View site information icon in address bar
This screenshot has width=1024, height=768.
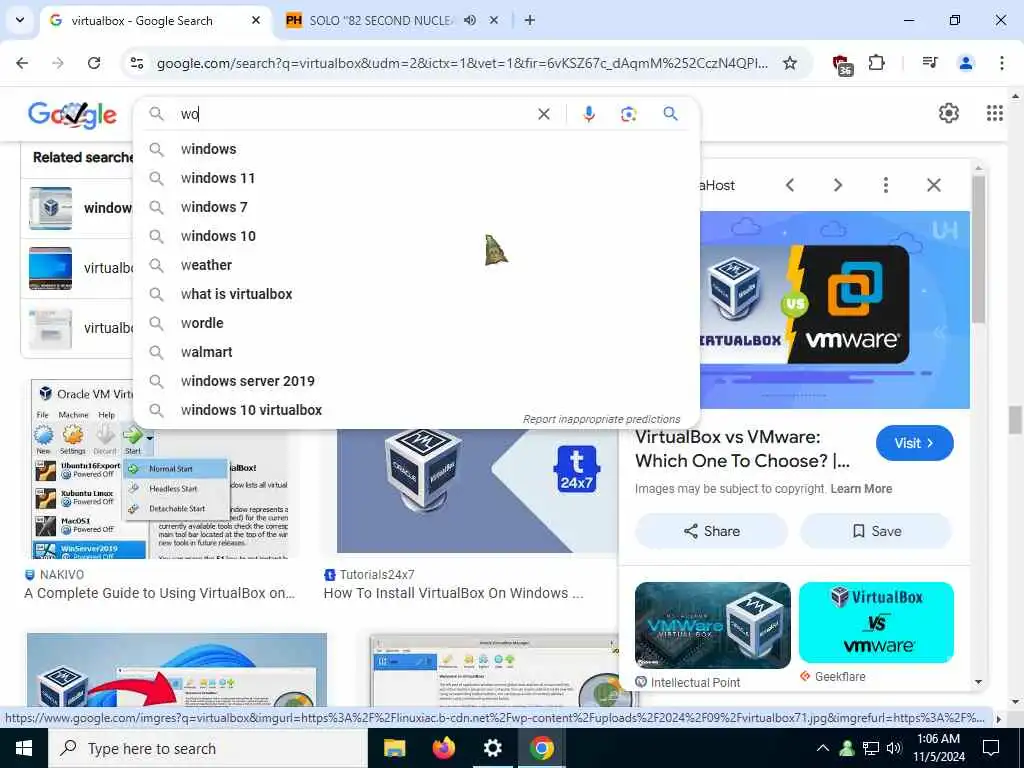pos(137,63)
